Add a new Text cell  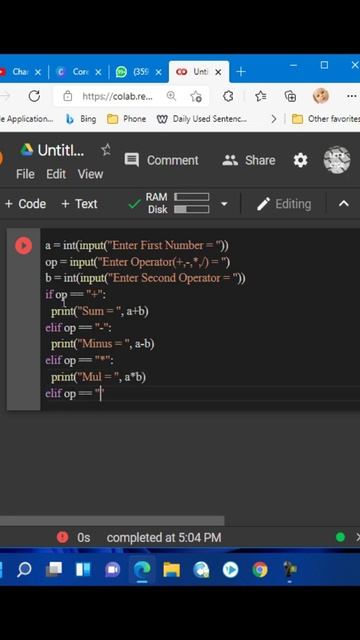[79, 204]
